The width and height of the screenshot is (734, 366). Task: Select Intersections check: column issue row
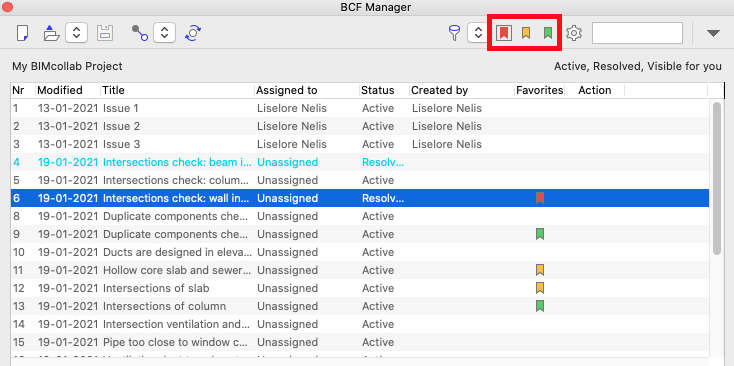[360, 180]
